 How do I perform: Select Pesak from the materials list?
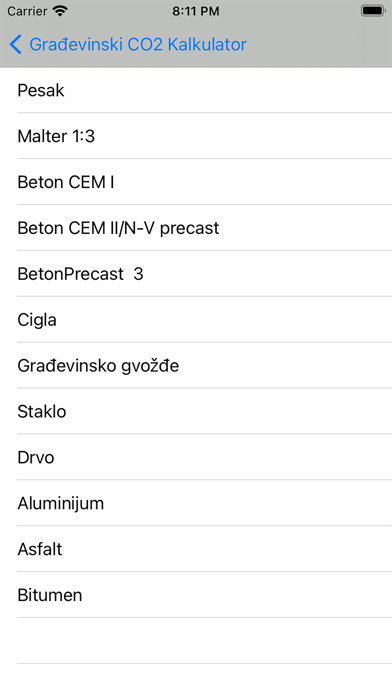coord(196,90)
